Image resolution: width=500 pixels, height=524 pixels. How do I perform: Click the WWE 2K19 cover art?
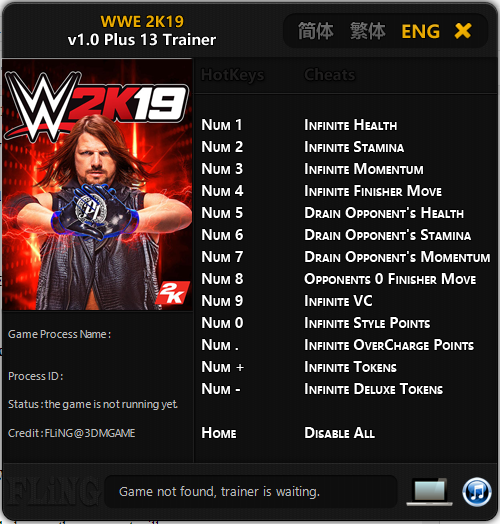(x=97, y=185)
